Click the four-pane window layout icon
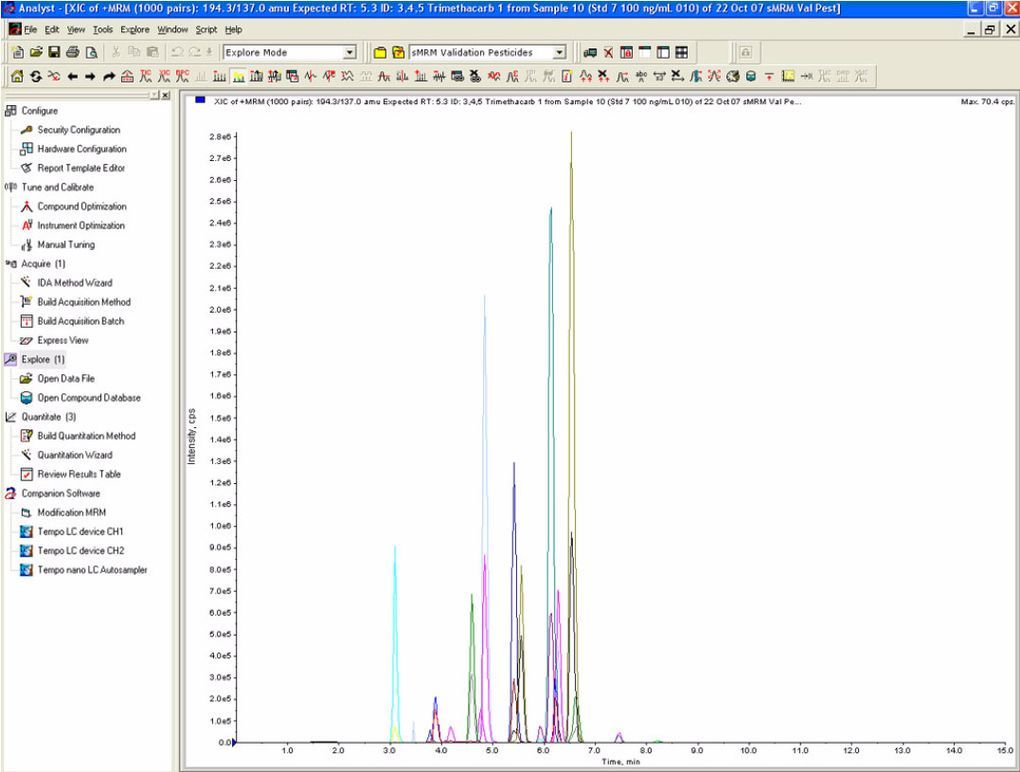Viewport: 1020px width, 772px height. (682, 52)
